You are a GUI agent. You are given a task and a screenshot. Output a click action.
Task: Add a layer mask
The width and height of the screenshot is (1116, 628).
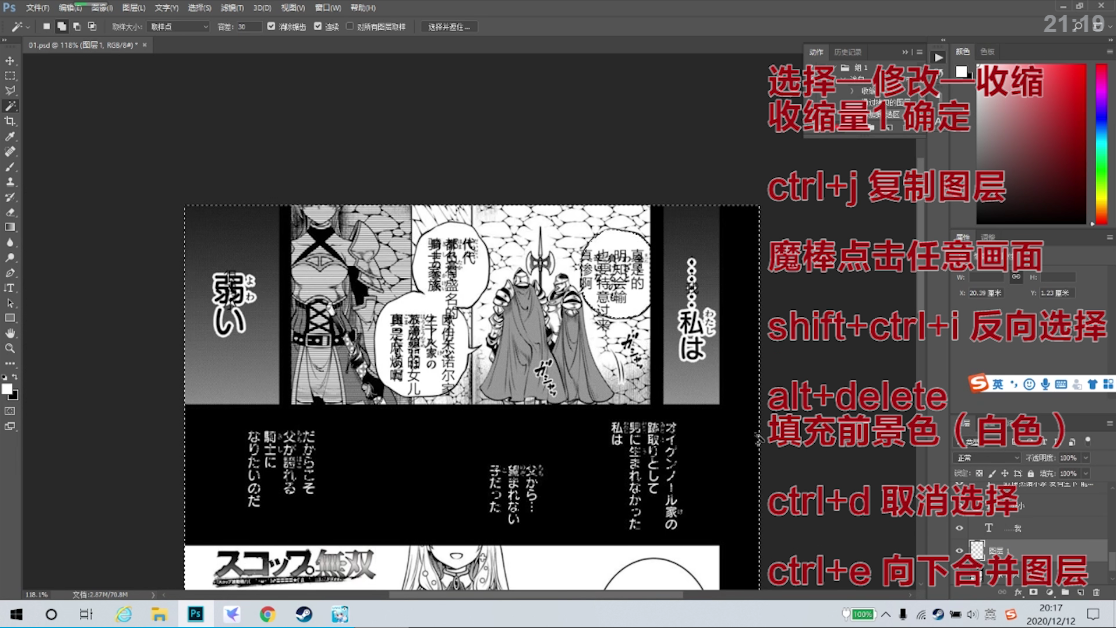tap(1033, 592)
